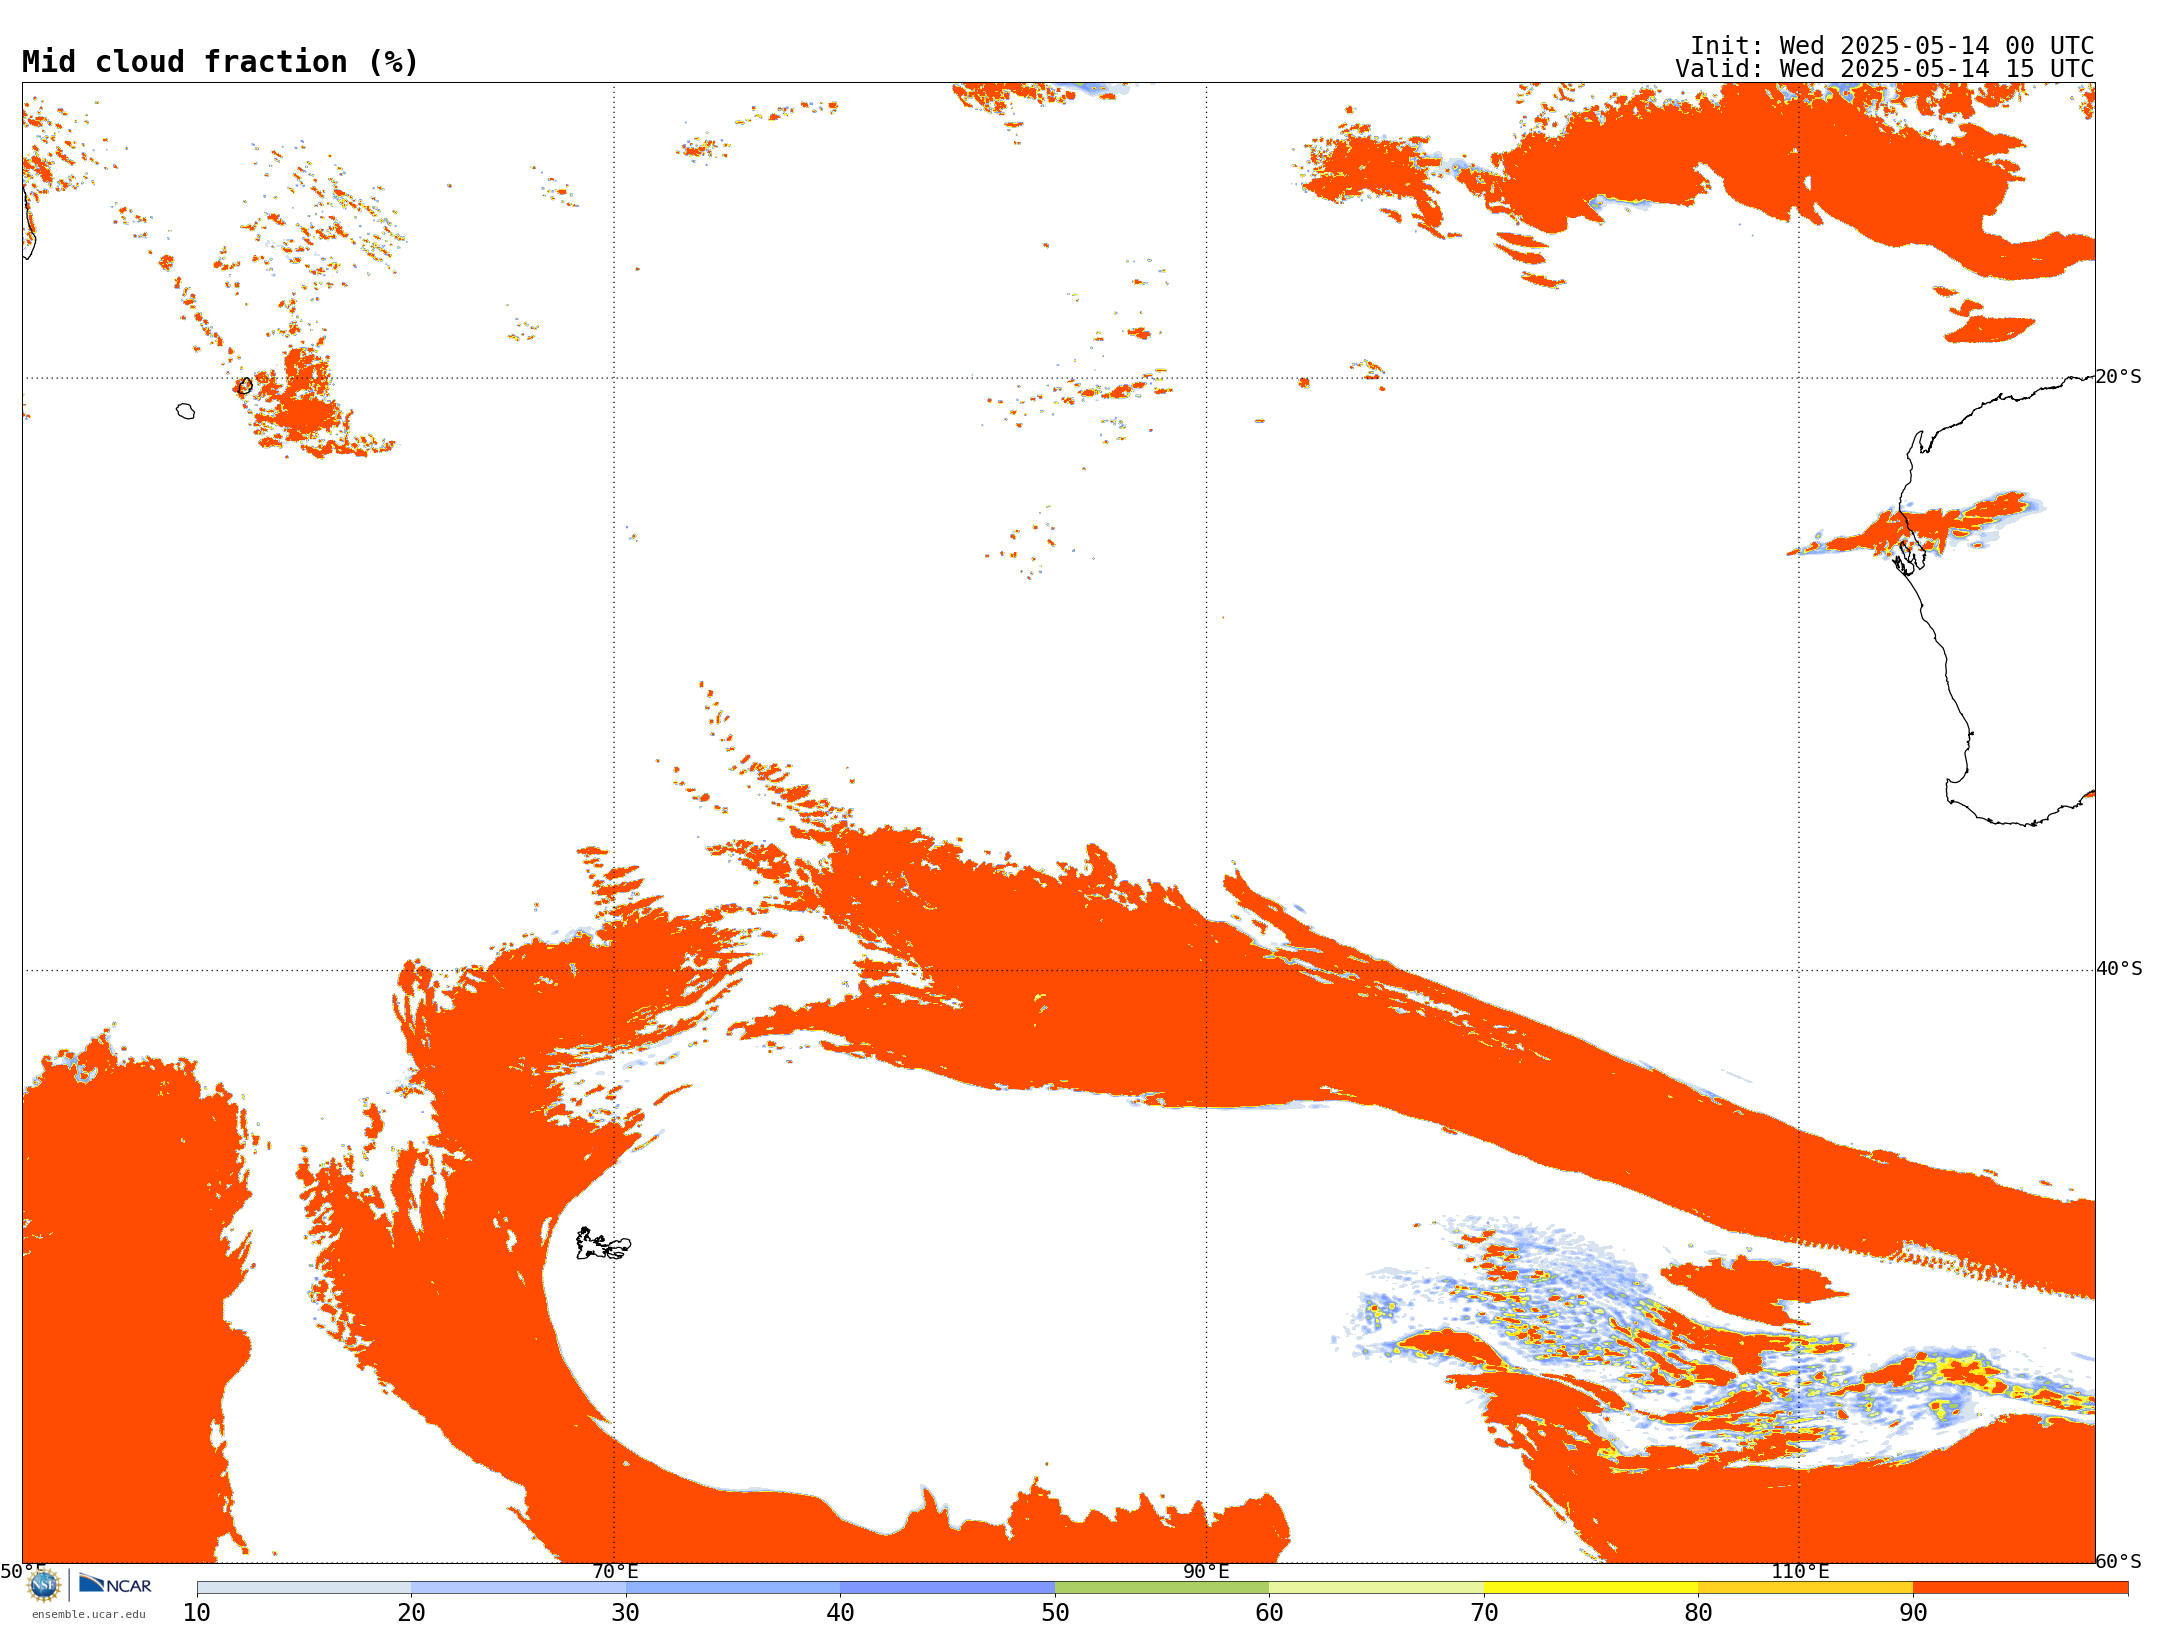The image size is (2160, 1626).
Task: Click the 10–20 pale gray colorbar segment
Action: 304,1588
